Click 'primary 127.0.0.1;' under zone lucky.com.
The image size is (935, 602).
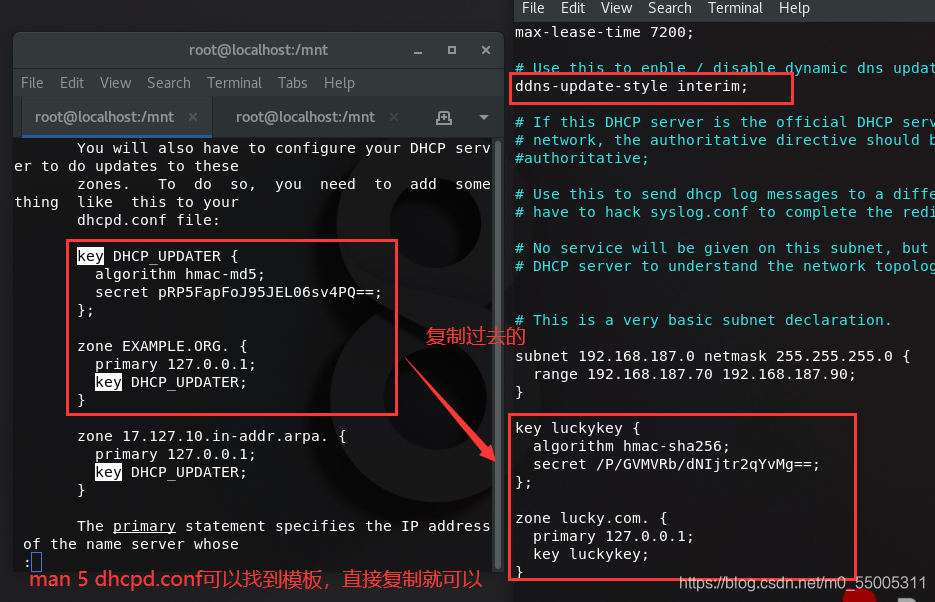(x=613, y=536)
